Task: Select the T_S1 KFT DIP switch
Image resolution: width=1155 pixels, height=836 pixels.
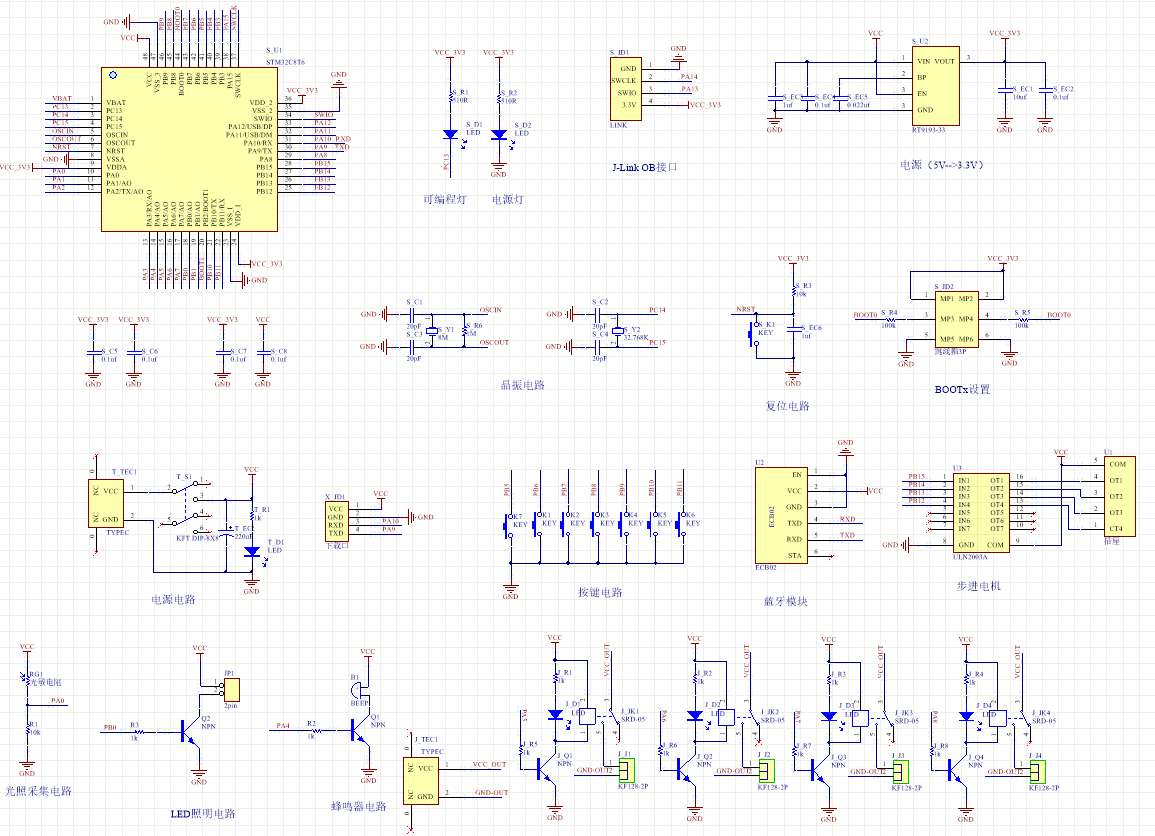Action: pyautogui.click(x=188, y=506)
